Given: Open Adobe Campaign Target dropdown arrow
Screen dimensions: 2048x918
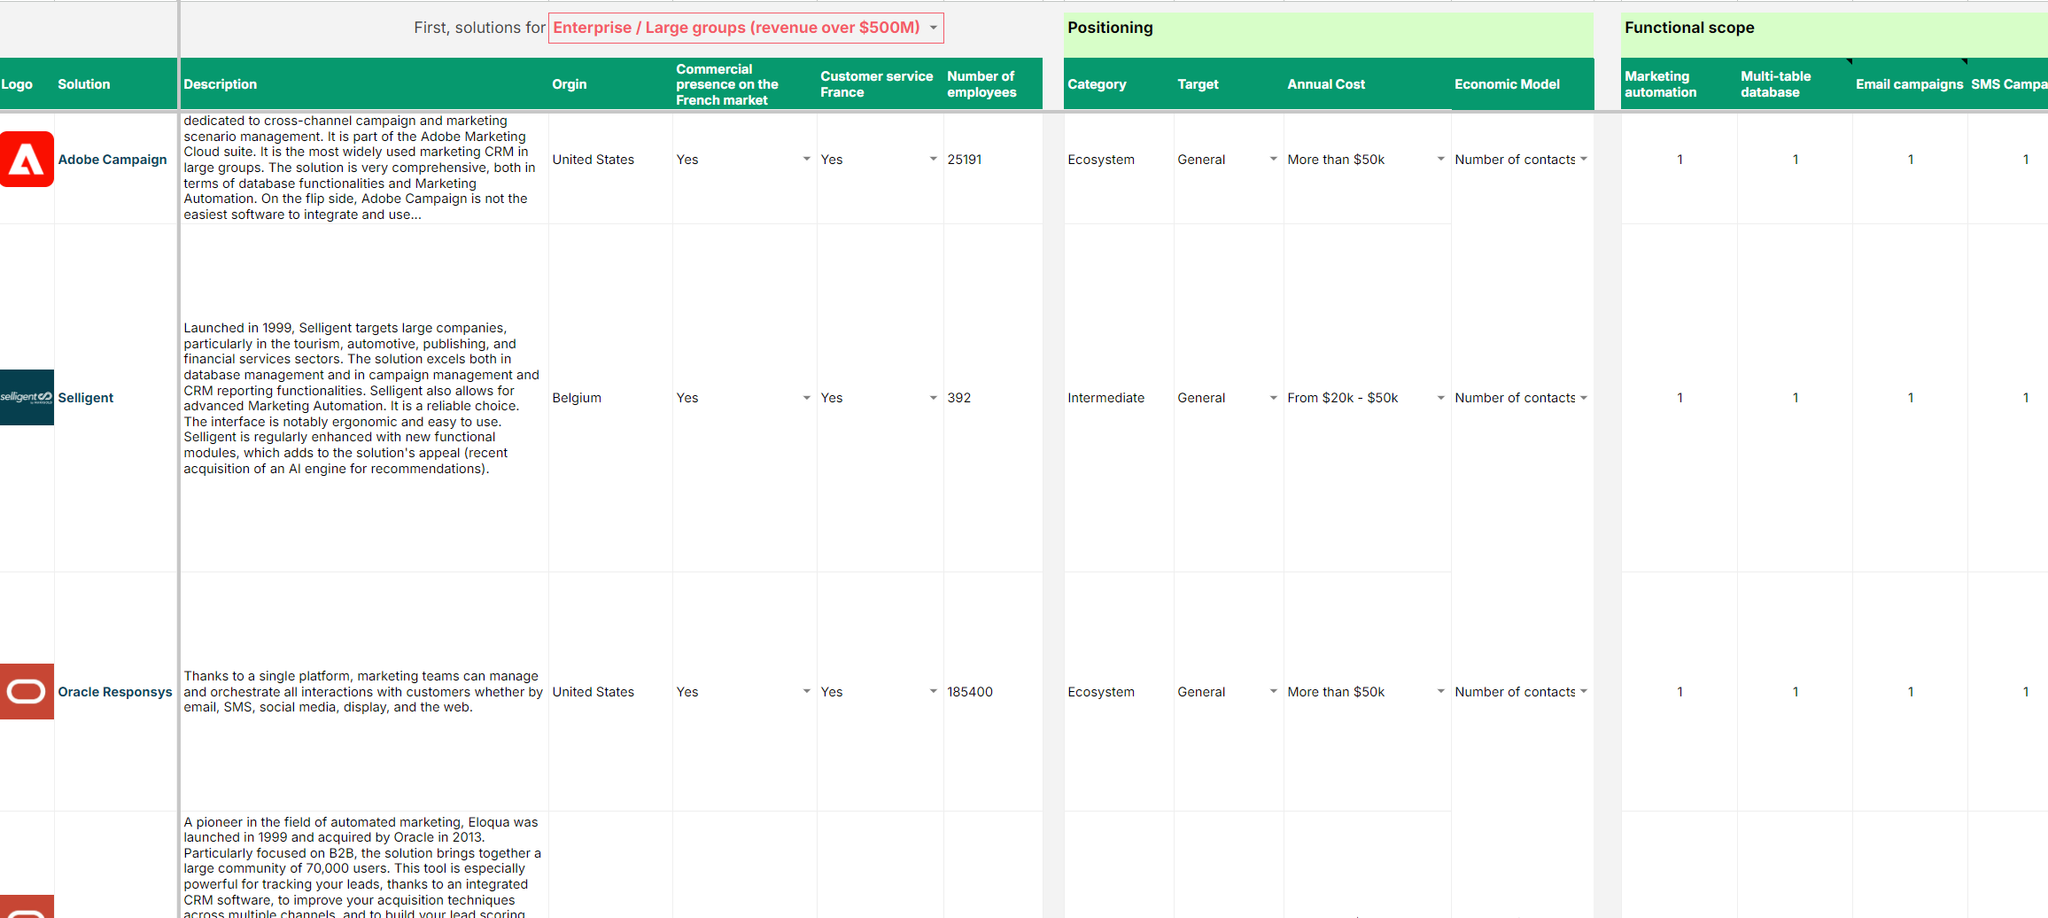Looking at the screenshot, I should coord(1273,159).
